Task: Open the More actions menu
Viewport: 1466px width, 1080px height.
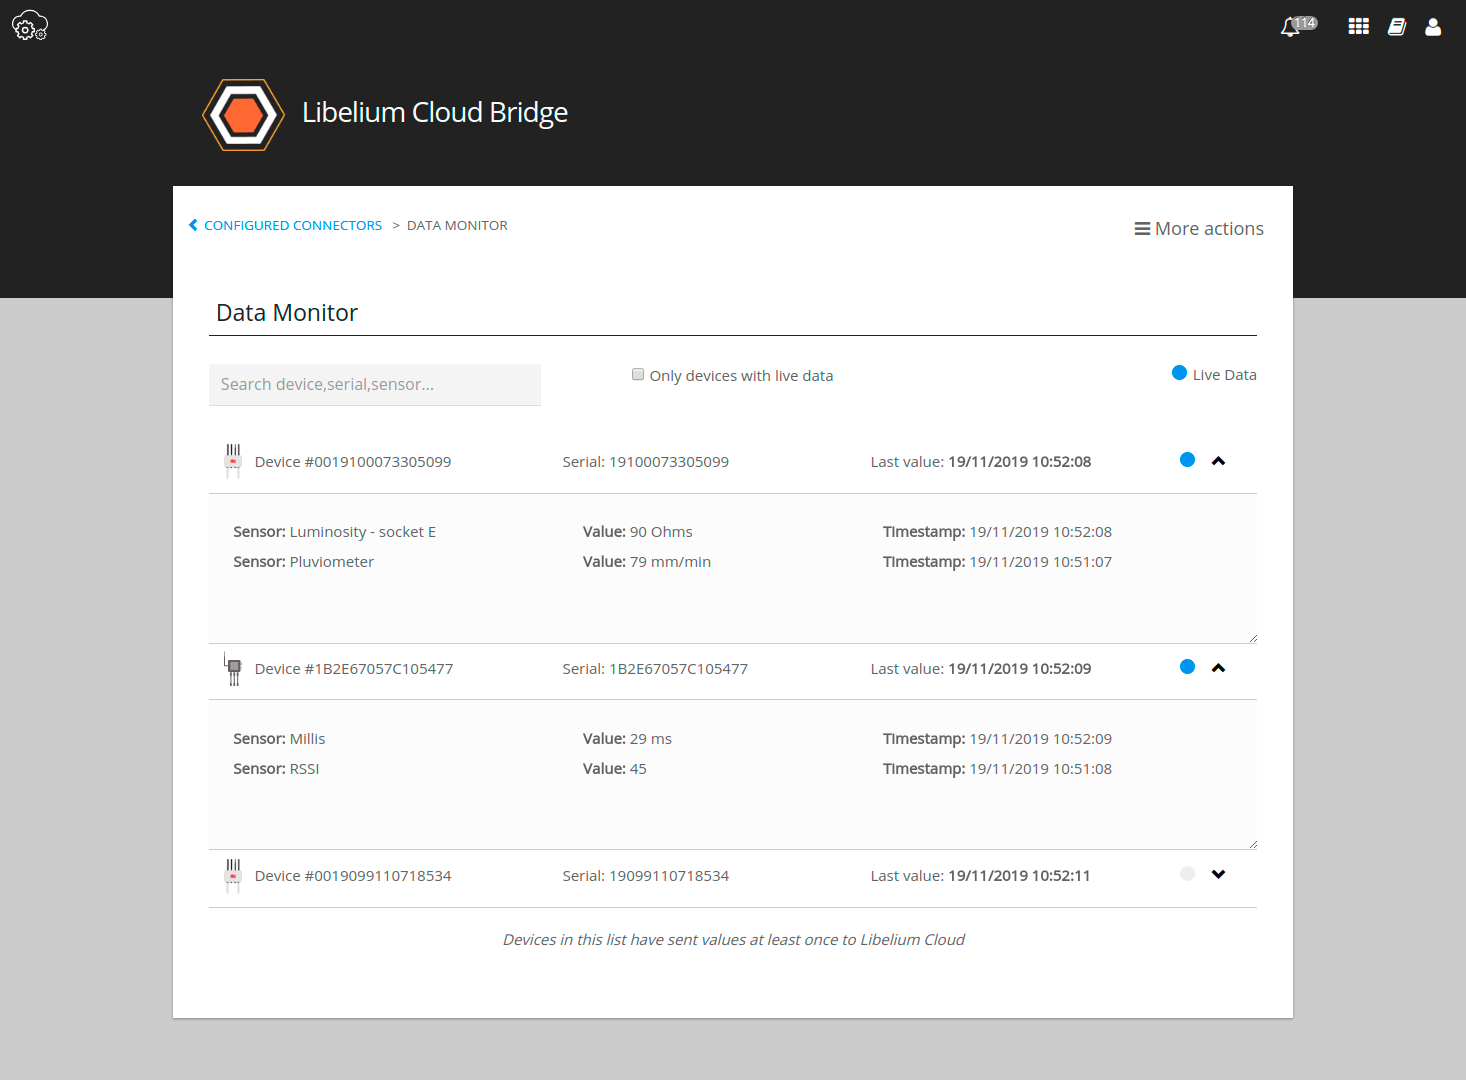Action: [1199, 229]
